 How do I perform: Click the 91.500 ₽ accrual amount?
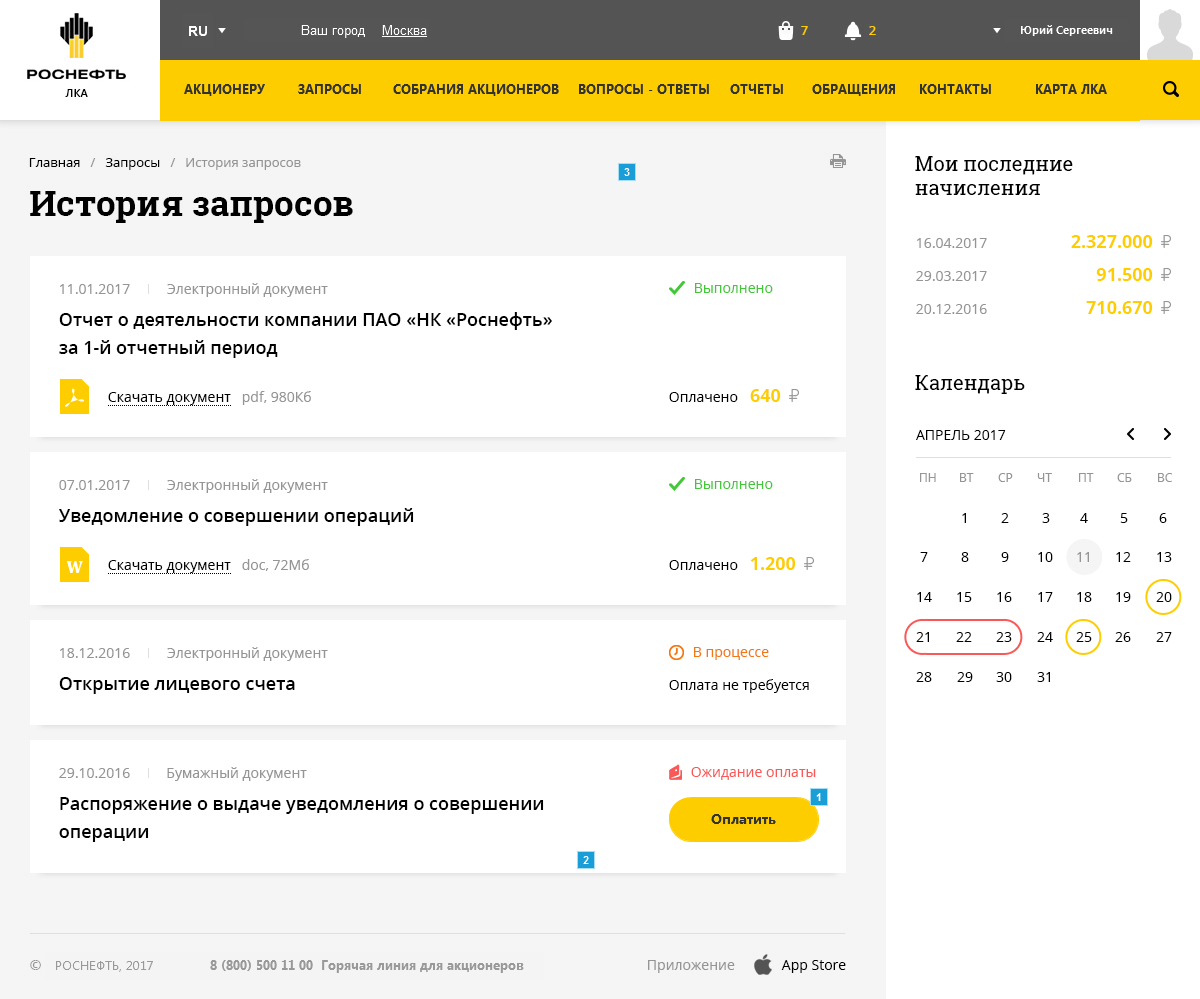click(x=1133, y=275)
